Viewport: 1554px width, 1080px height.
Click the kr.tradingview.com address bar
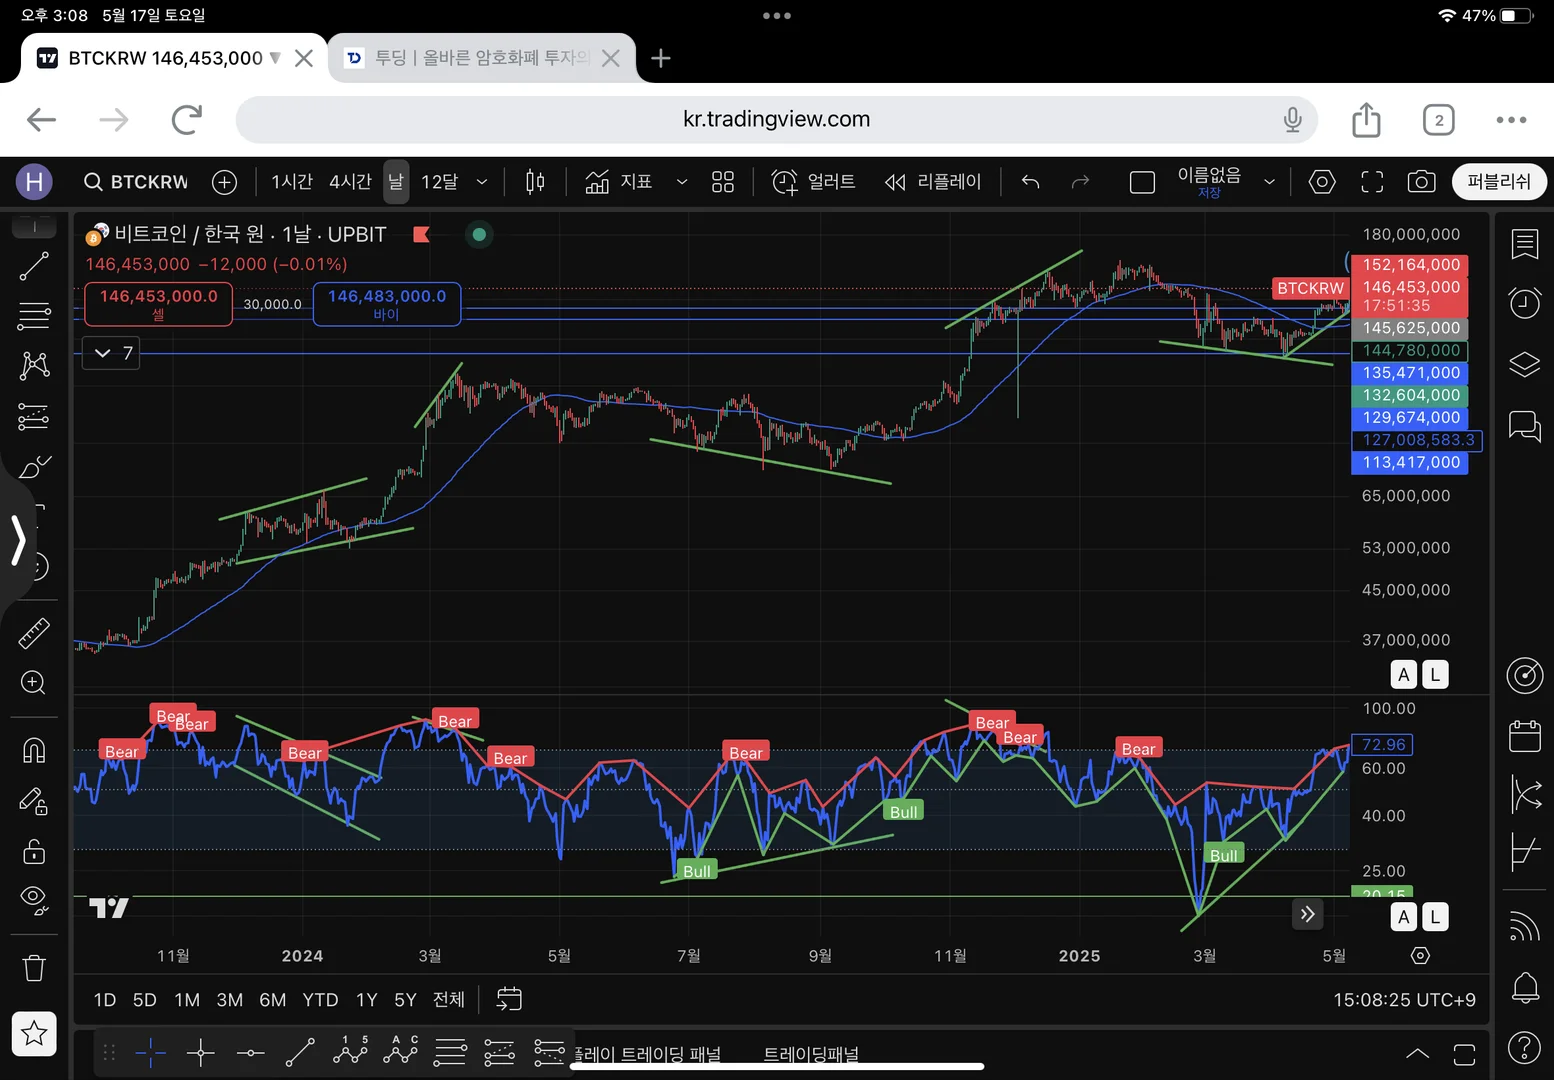point(776,119)
